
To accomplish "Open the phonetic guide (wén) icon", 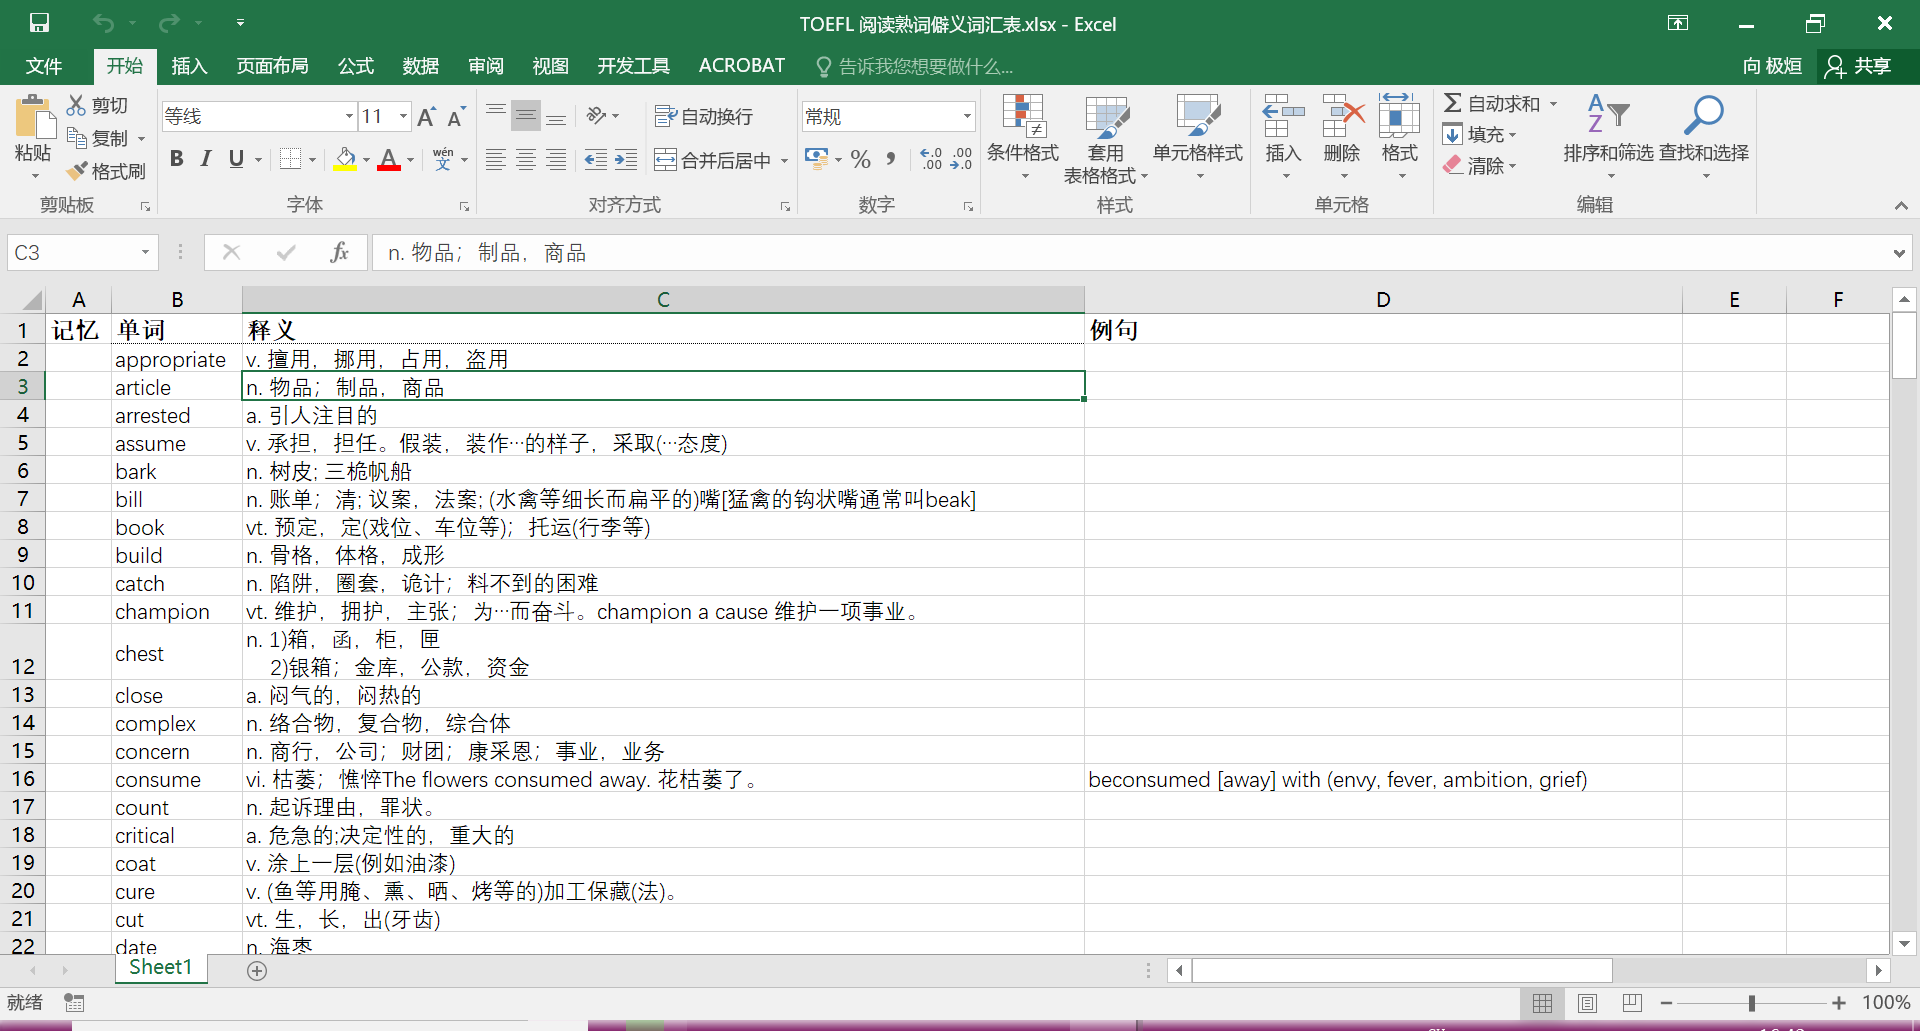I will pyautogui.click(x=443, y=159).
